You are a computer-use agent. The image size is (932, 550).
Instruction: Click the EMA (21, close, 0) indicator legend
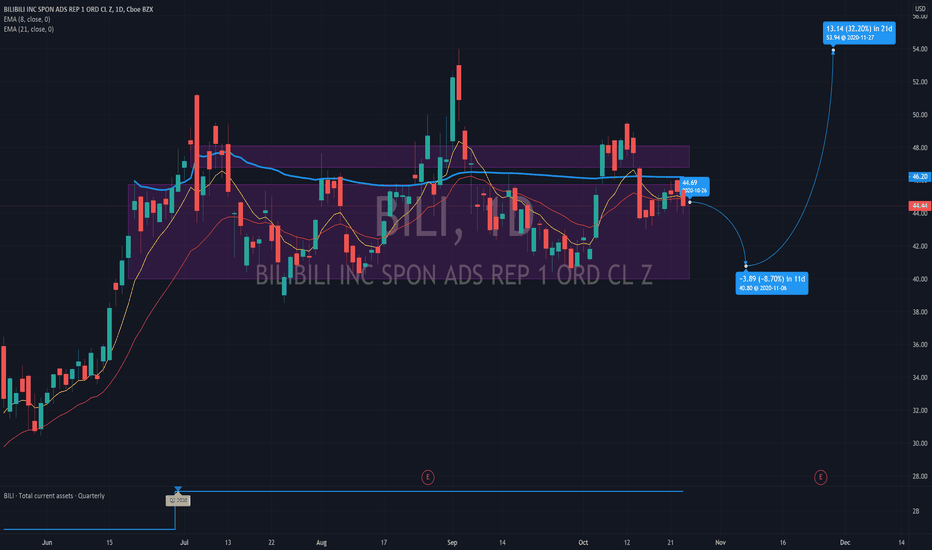(x=29, y=29)
